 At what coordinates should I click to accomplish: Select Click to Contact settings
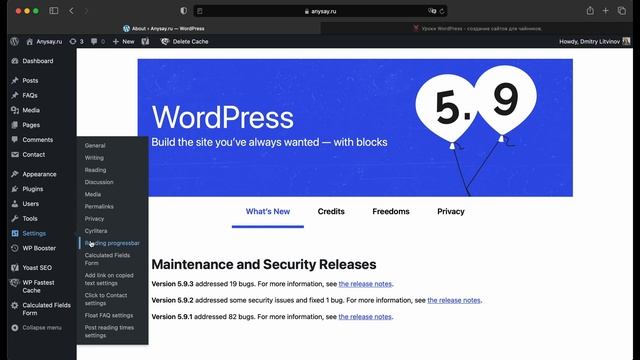106,299
